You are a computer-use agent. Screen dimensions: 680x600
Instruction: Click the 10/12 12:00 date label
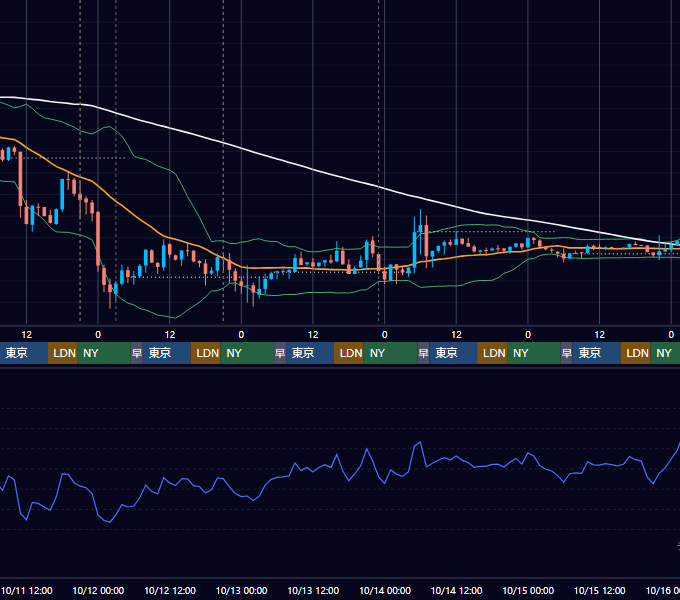click(170, 590)
